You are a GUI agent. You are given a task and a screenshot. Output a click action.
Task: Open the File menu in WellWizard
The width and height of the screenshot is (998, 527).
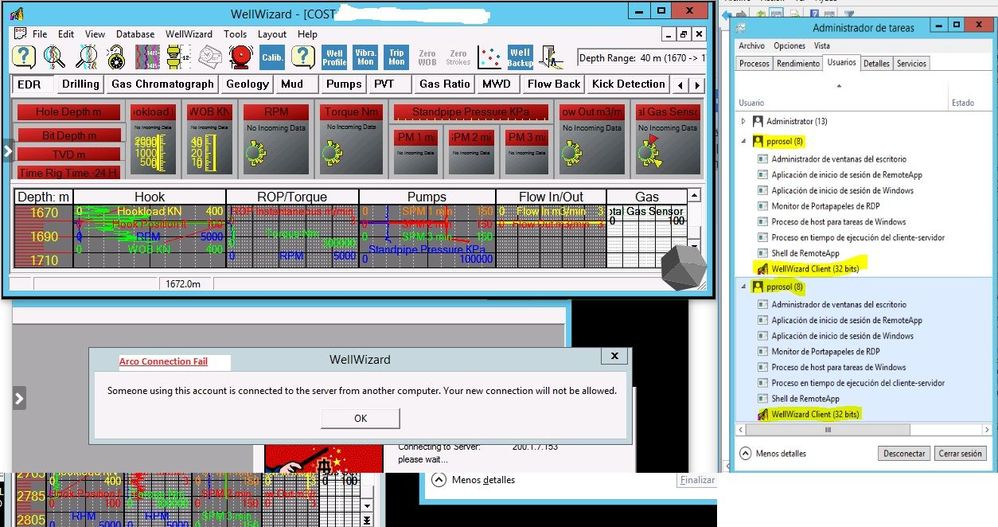pos(39,34)
